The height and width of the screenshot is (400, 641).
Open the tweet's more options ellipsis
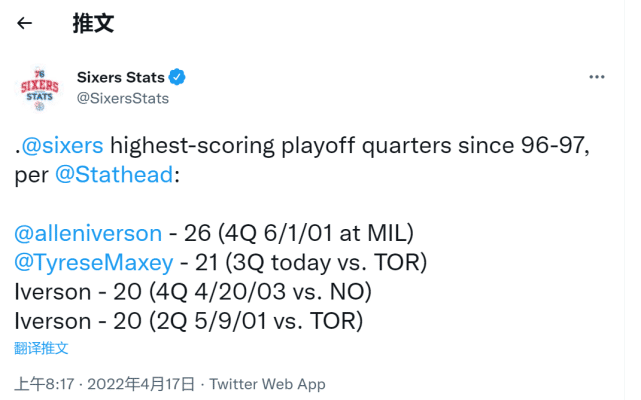(x=596, y=77)
